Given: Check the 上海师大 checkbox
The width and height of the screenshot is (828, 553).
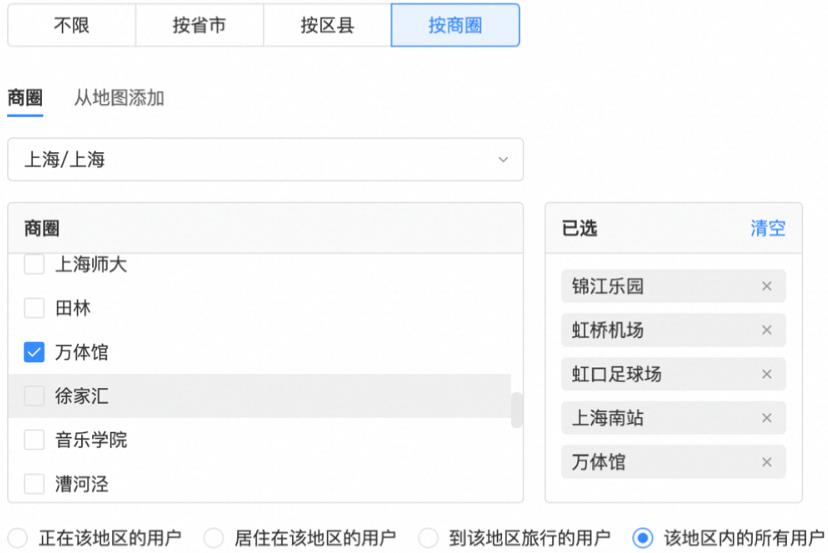Looking at the screenshot, I should coord(34,264).
